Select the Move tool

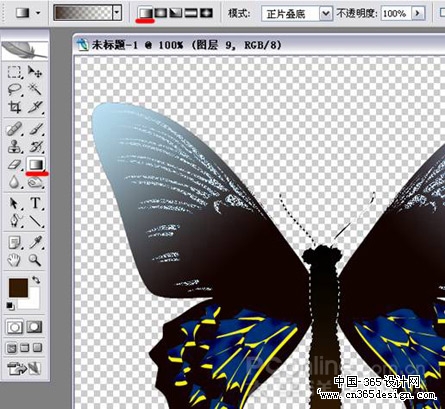click(x=35, y=72)
